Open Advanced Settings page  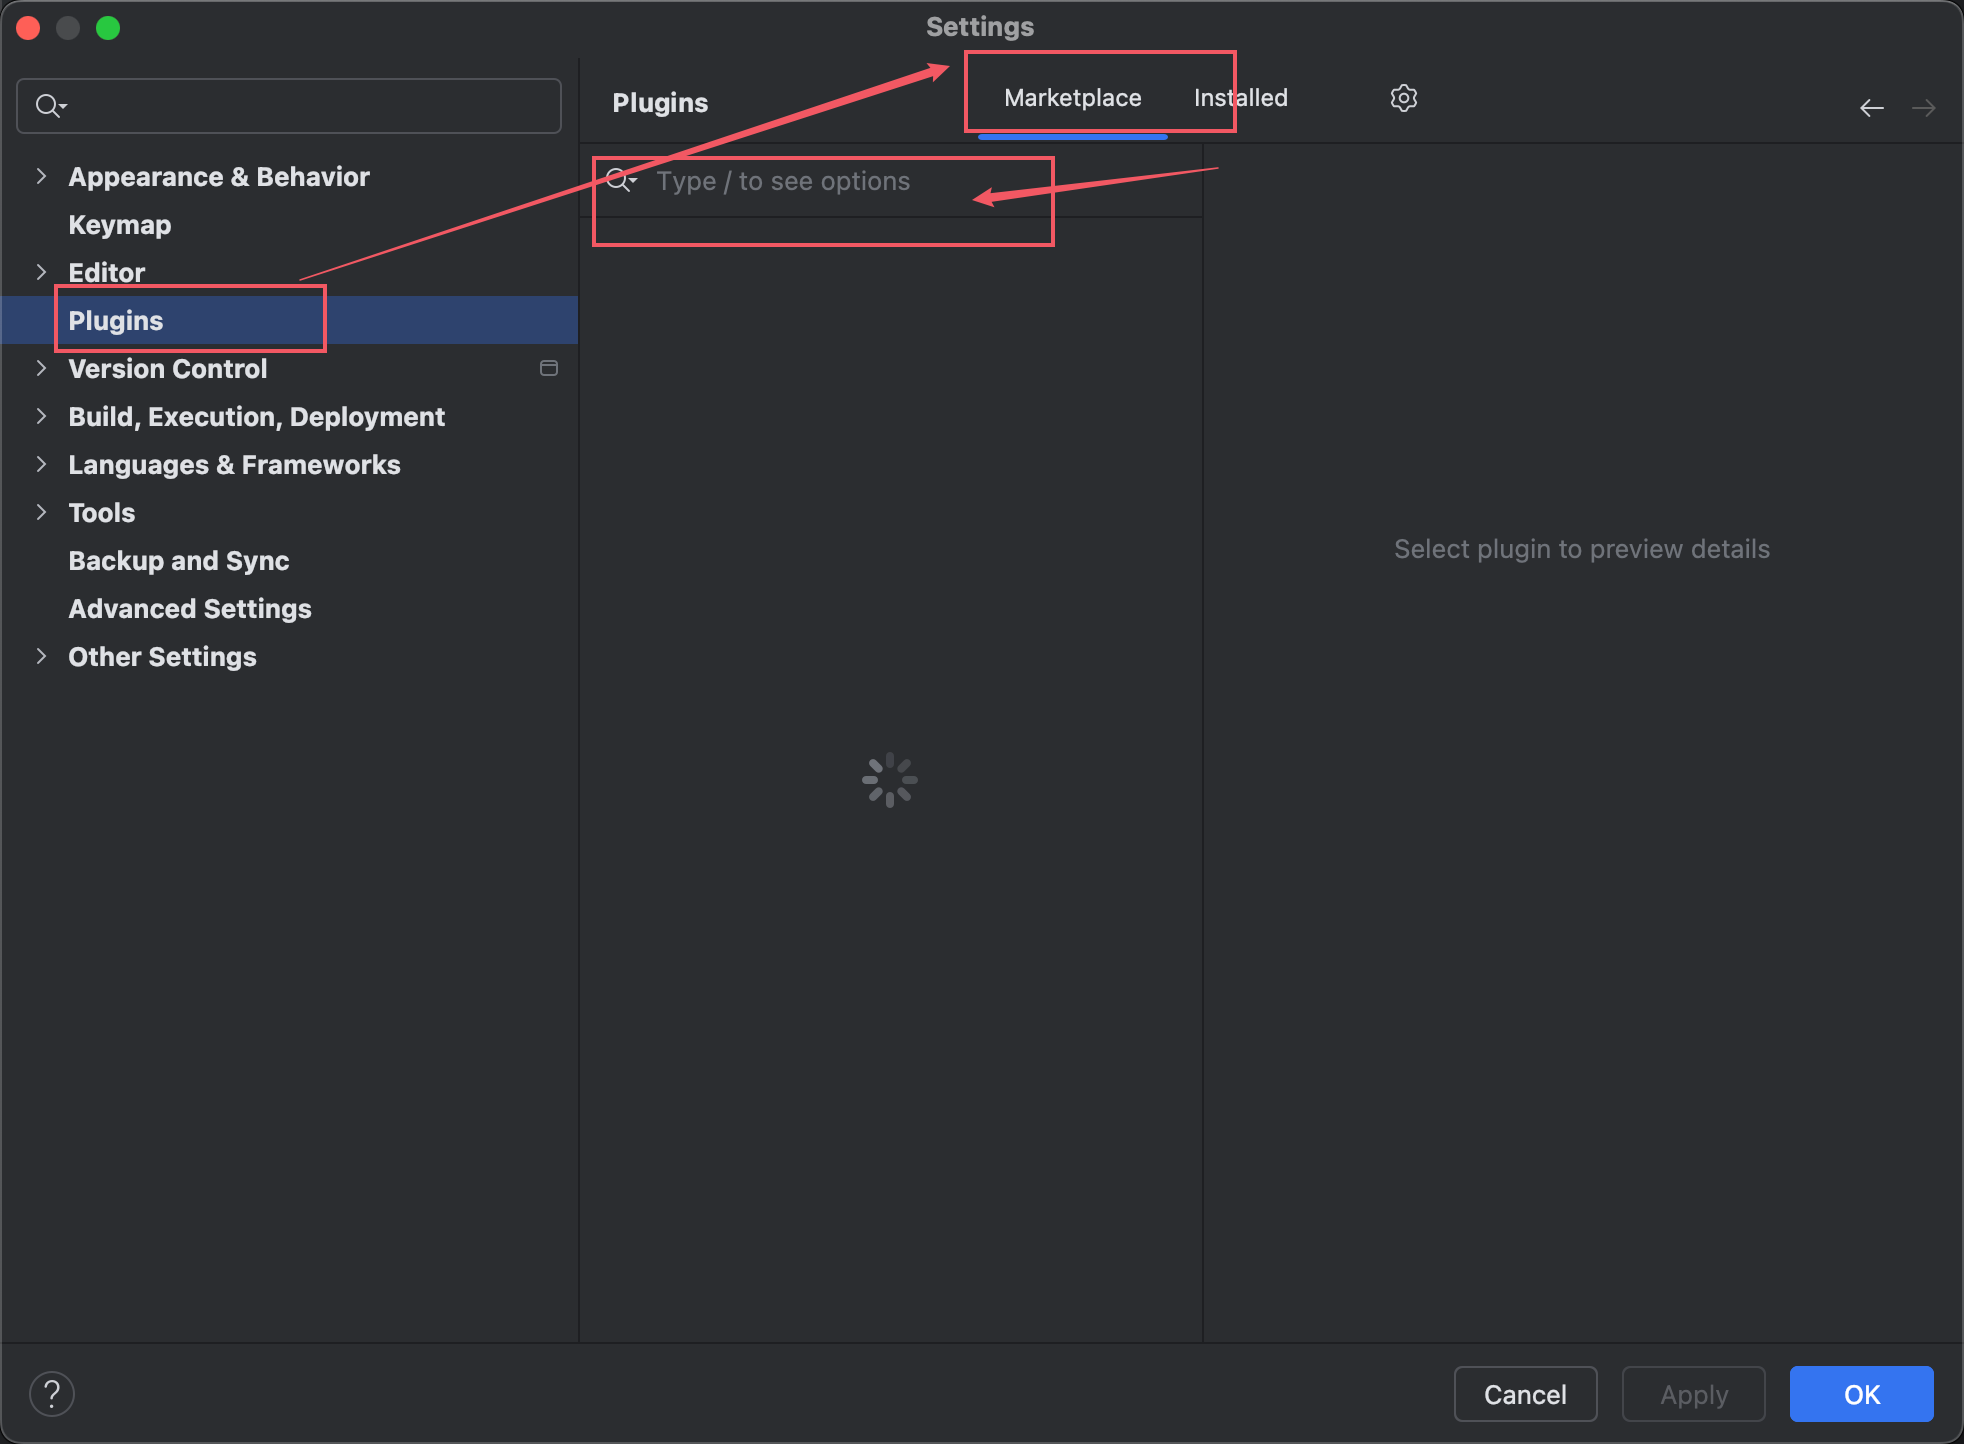point(189,609)
